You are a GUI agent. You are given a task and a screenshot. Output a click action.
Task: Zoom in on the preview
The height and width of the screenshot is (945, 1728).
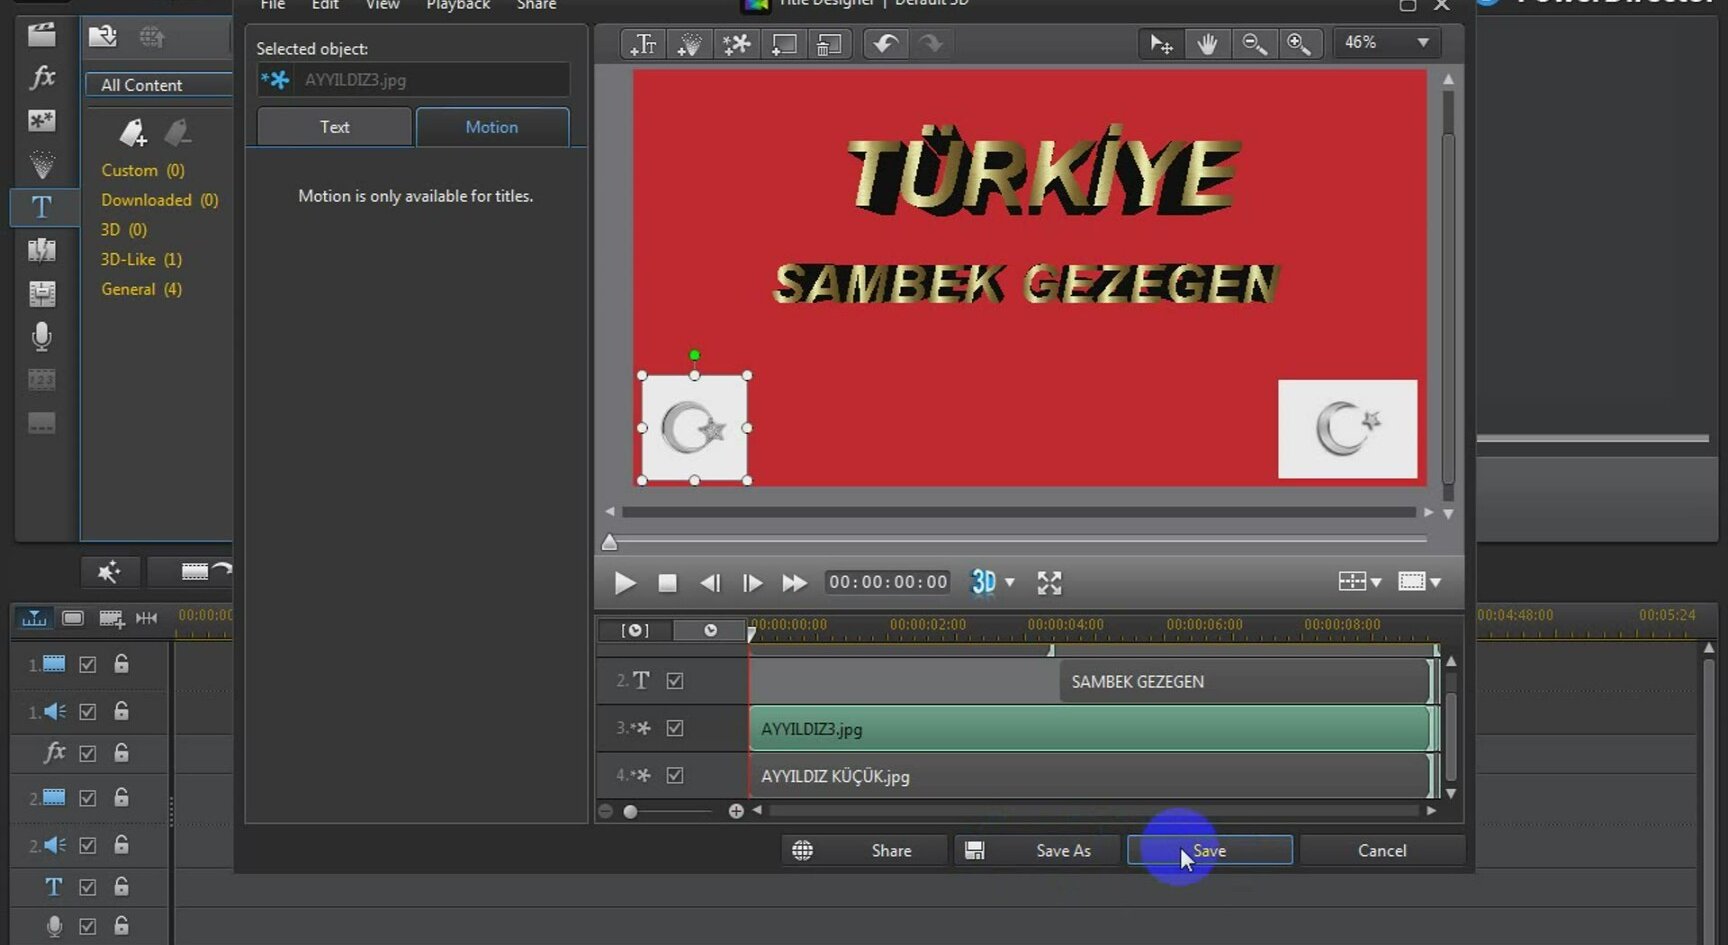pos(1299,44)
